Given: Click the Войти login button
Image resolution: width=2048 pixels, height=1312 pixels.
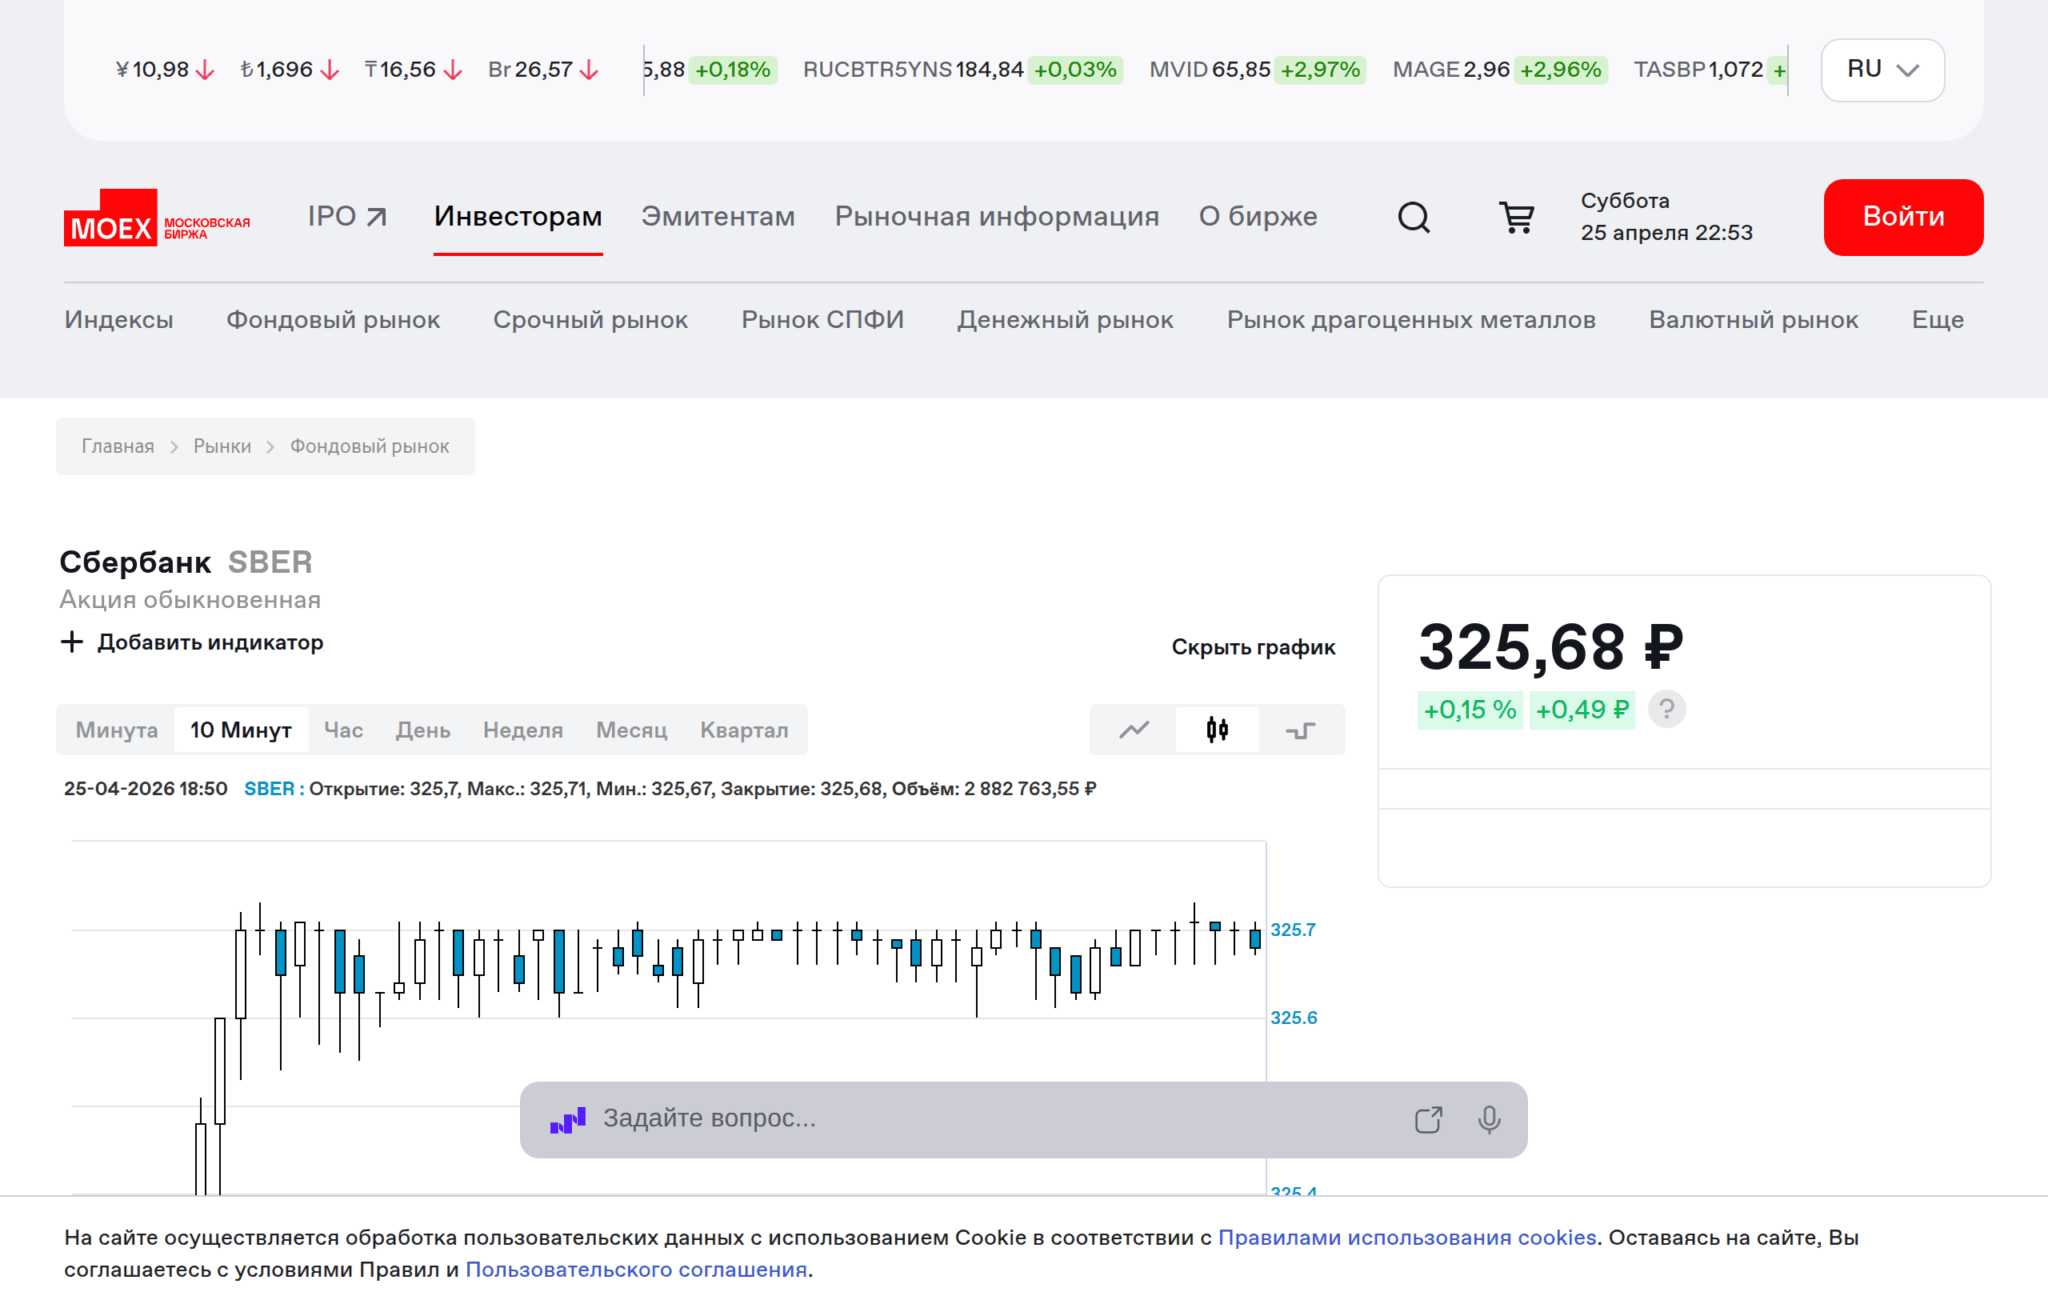Looking at the screenshot, I should (x=1903, y=217).
